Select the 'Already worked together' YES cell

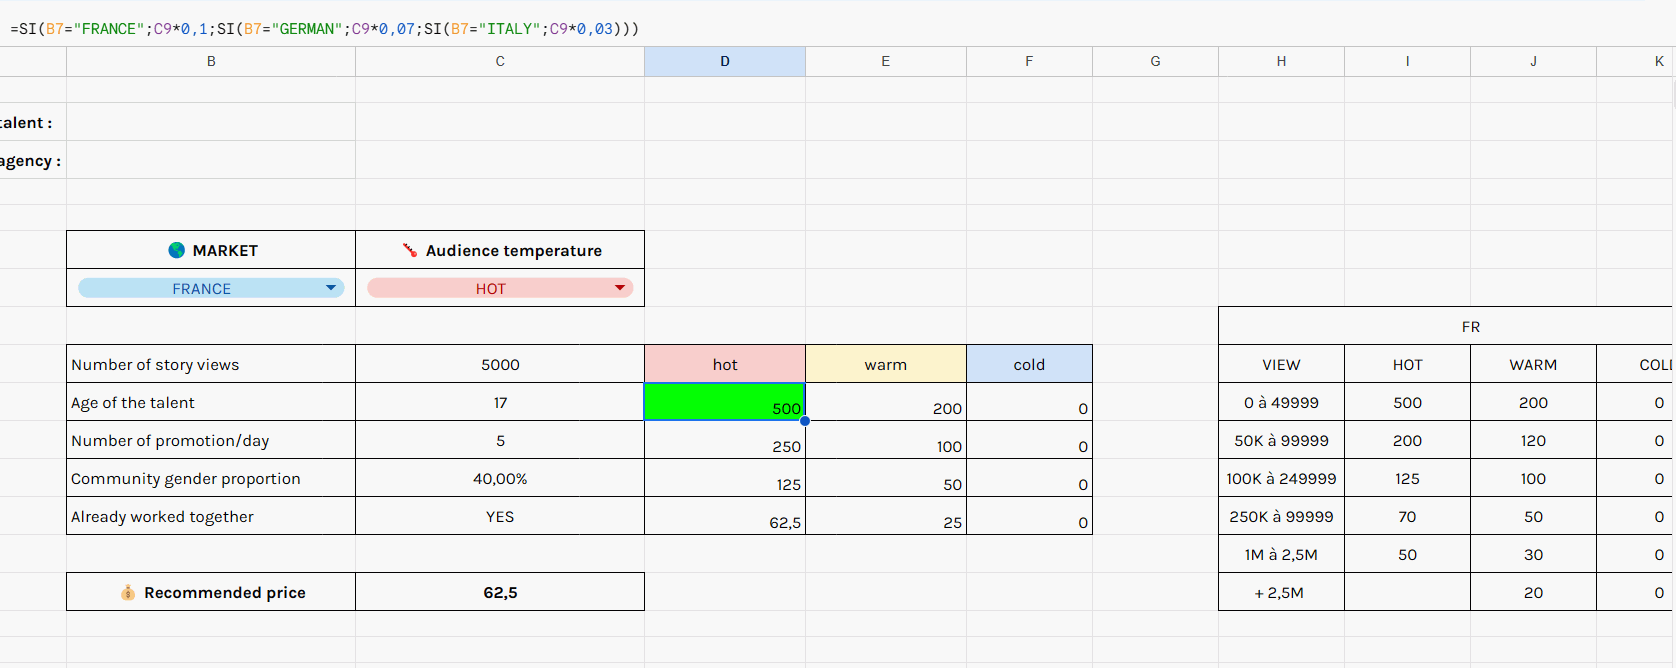[x=500, y=516]
